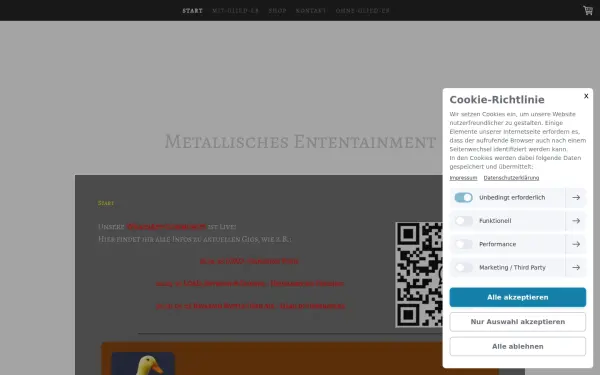Viewport: 600px width, 375px height.
Task: Click the WhatsApp community link
Action: 166,227
